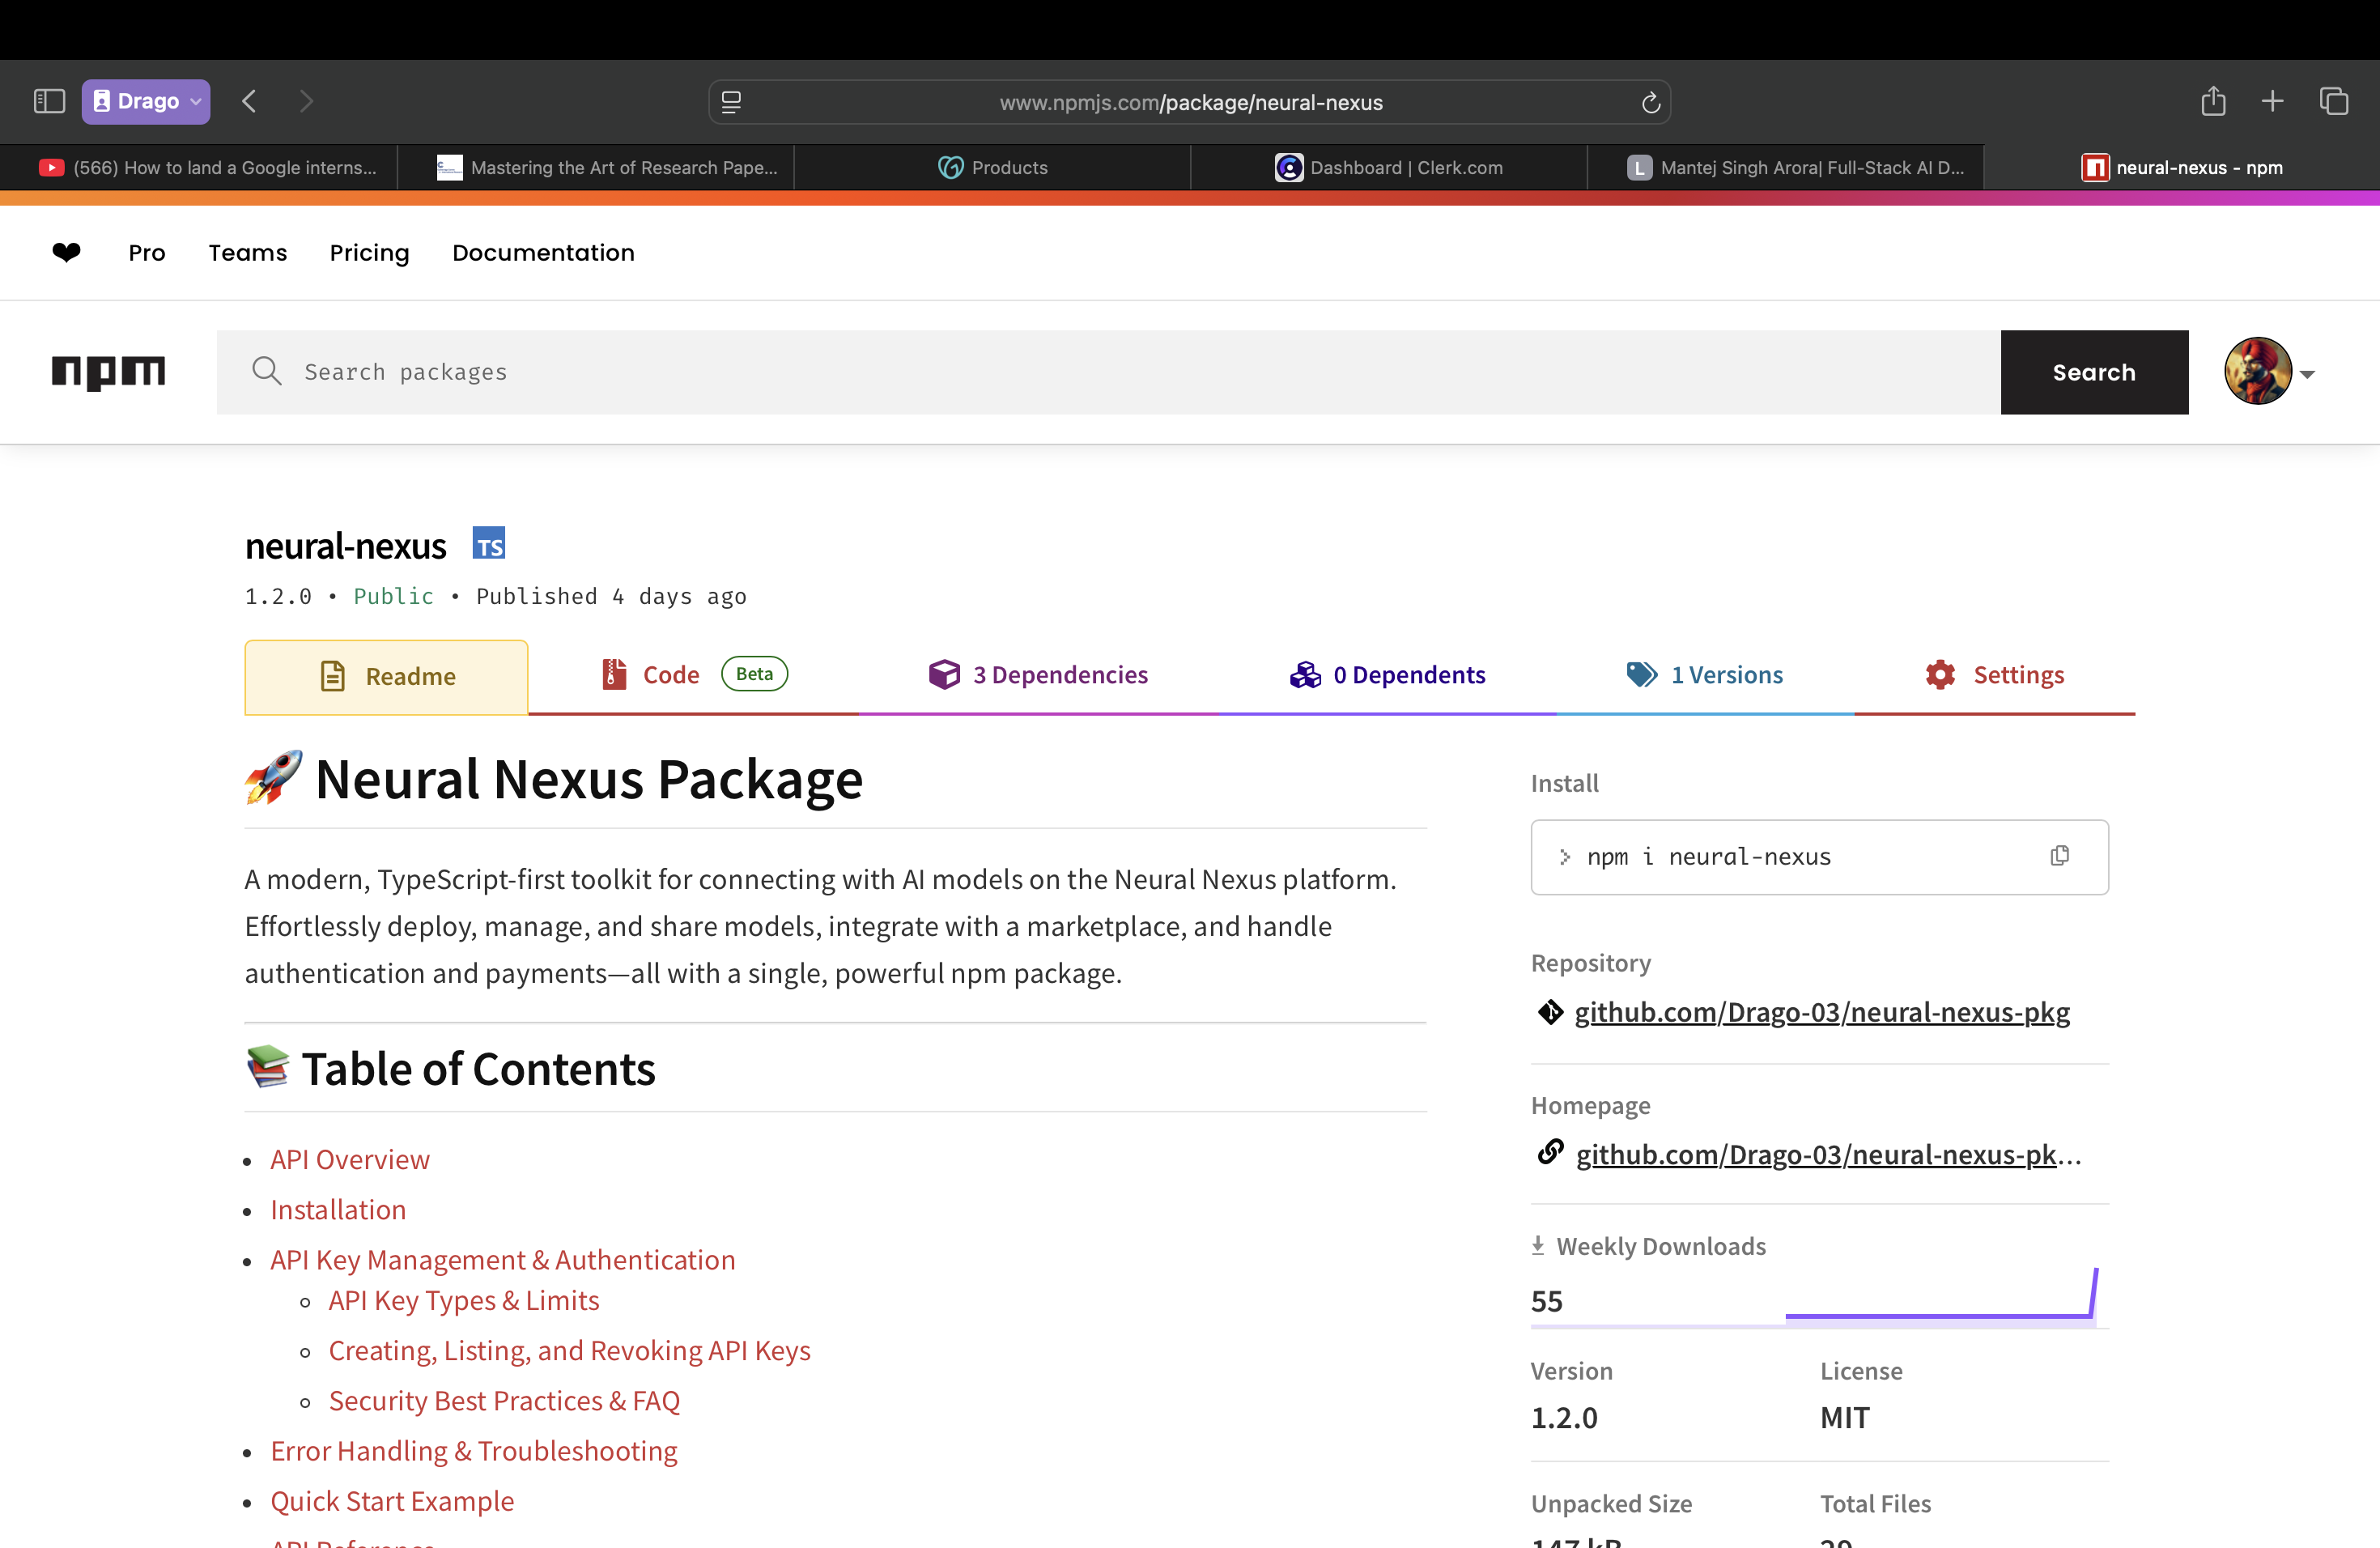Open a new tab with the plus icon
Viewport: 2380px width, 1548px height.
[x=2272, y=101]
